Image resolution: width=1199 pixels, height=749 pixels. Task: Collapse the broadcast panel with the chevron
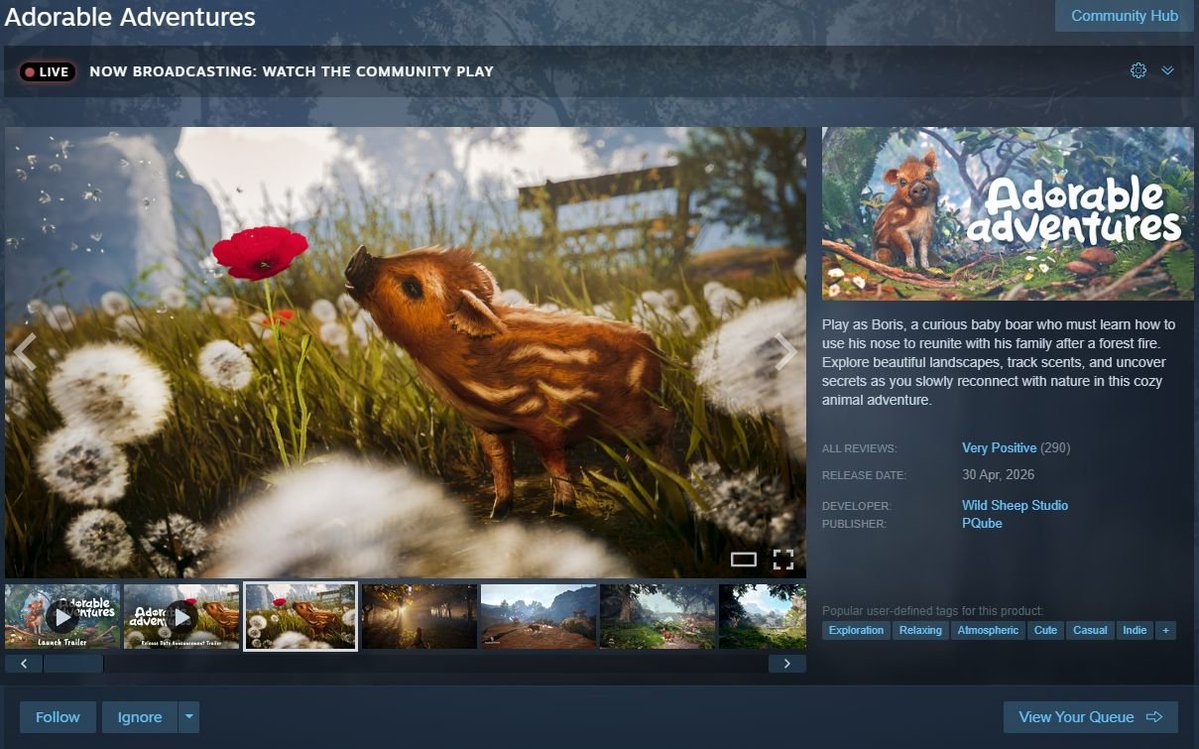point(1167,71)
